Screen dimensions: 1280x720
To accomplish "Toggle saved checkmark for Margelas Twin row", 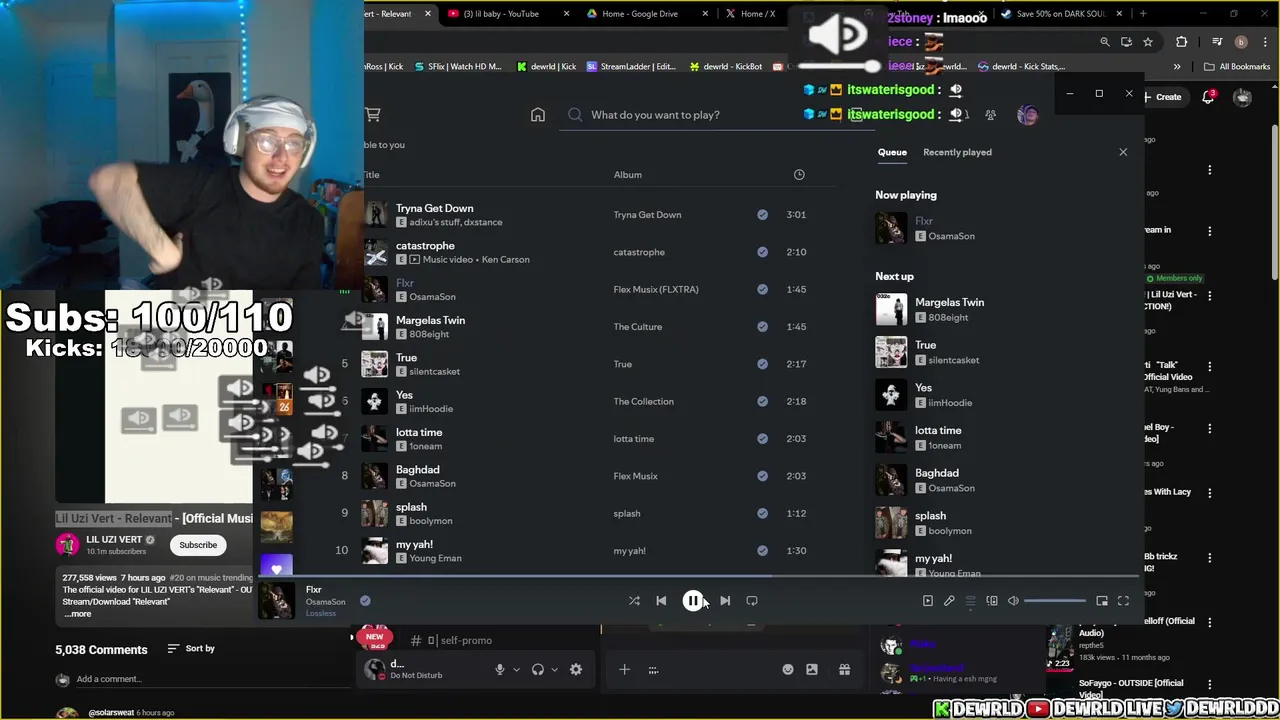I will click(x=763, y=327).
